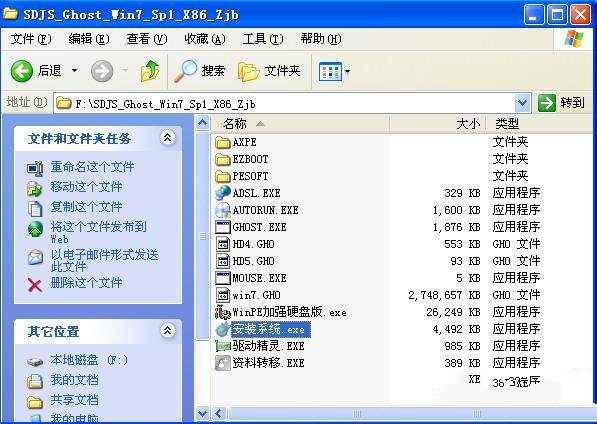
Task: Collapse the 其它位置 panel
Action: point(167,331)
